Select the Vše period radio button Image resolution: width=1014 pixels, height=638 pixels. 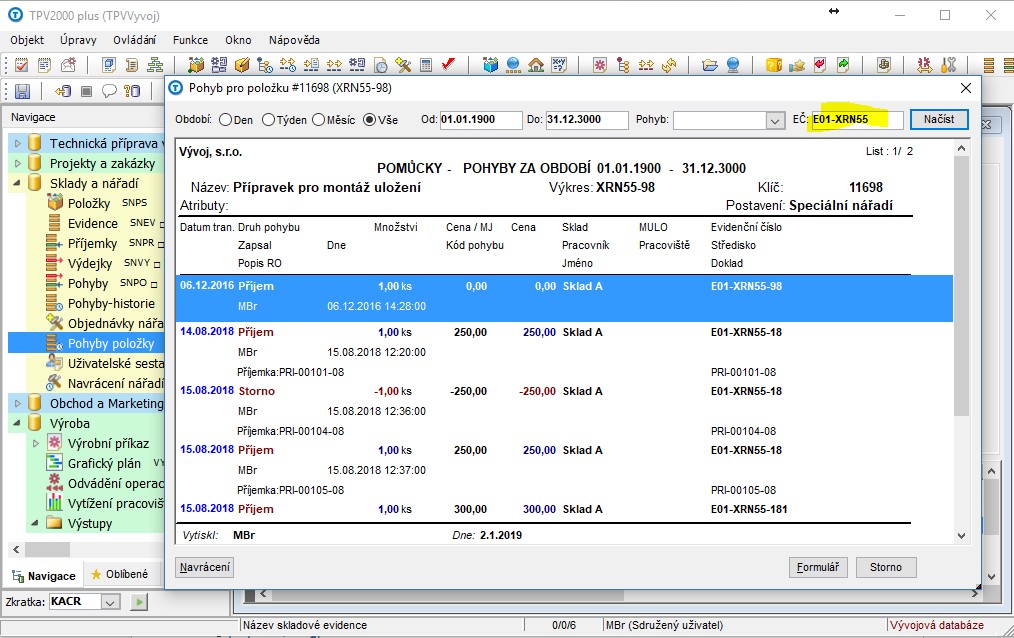pos(369,120)
